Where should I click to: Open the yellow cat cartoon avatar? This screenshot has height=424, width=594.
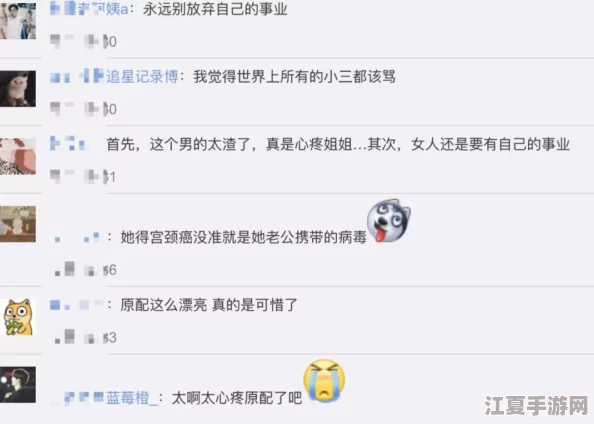[x=18, y=317]
